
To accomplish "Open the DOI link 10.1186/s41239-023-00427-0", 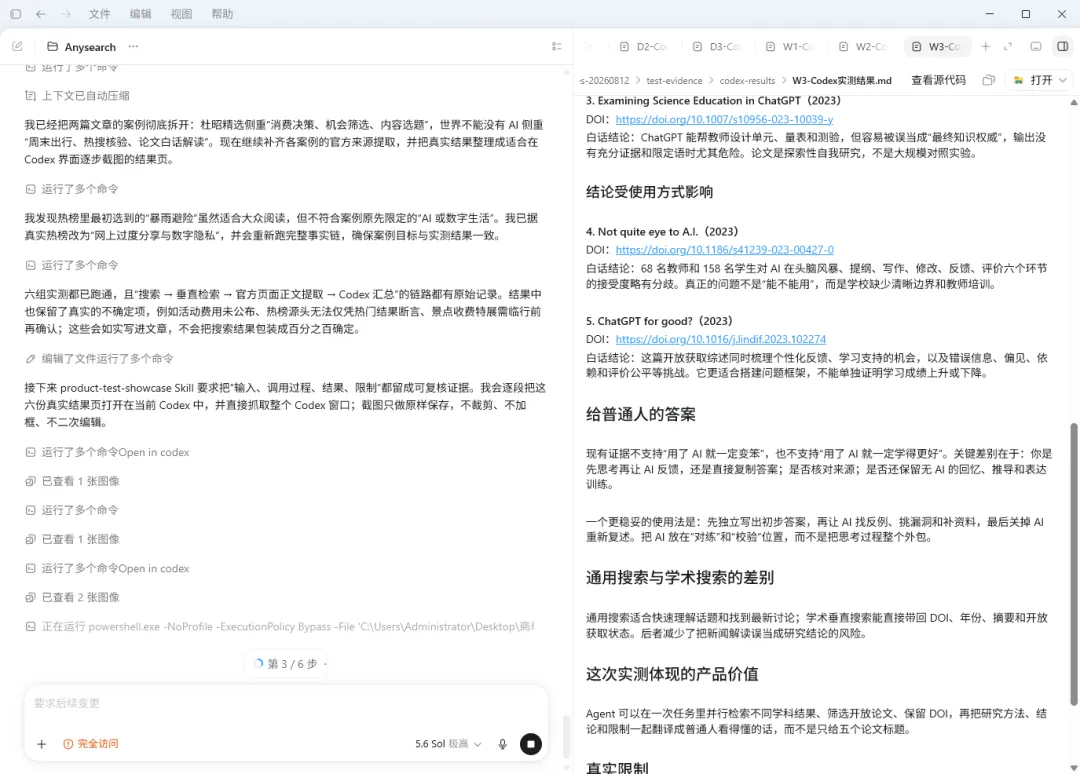I will point(724,250).
